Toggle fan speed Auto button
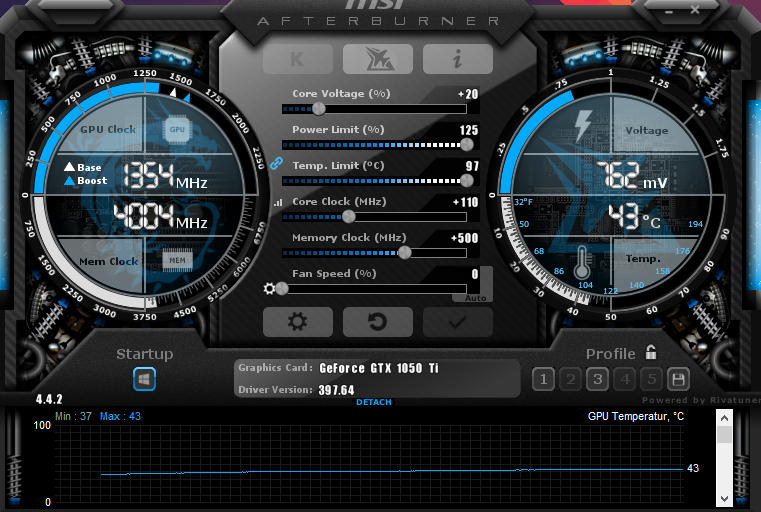 475,298
